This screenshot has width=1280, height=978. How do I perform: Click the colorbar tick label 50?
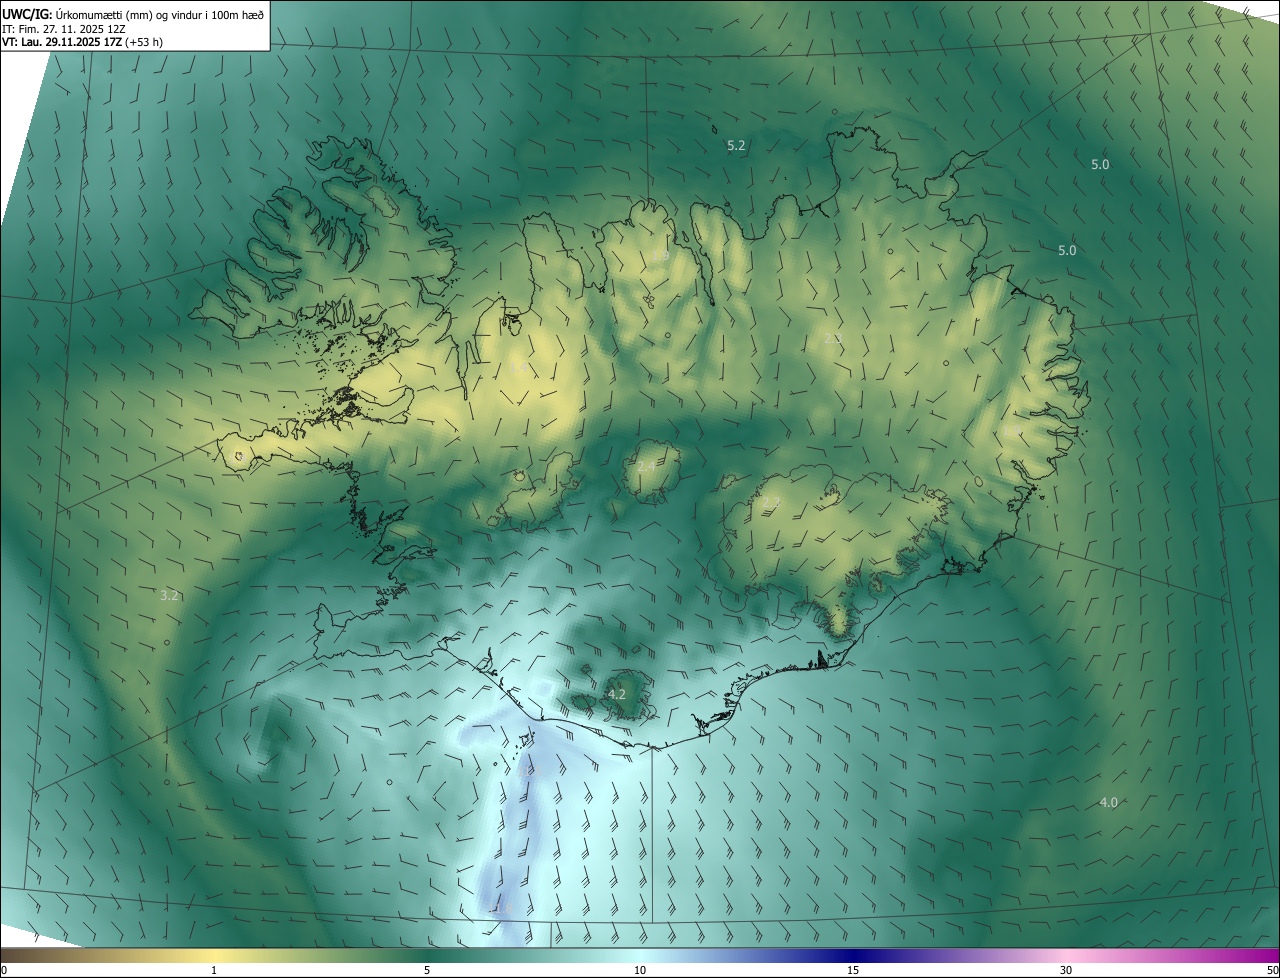[1272, 971]
